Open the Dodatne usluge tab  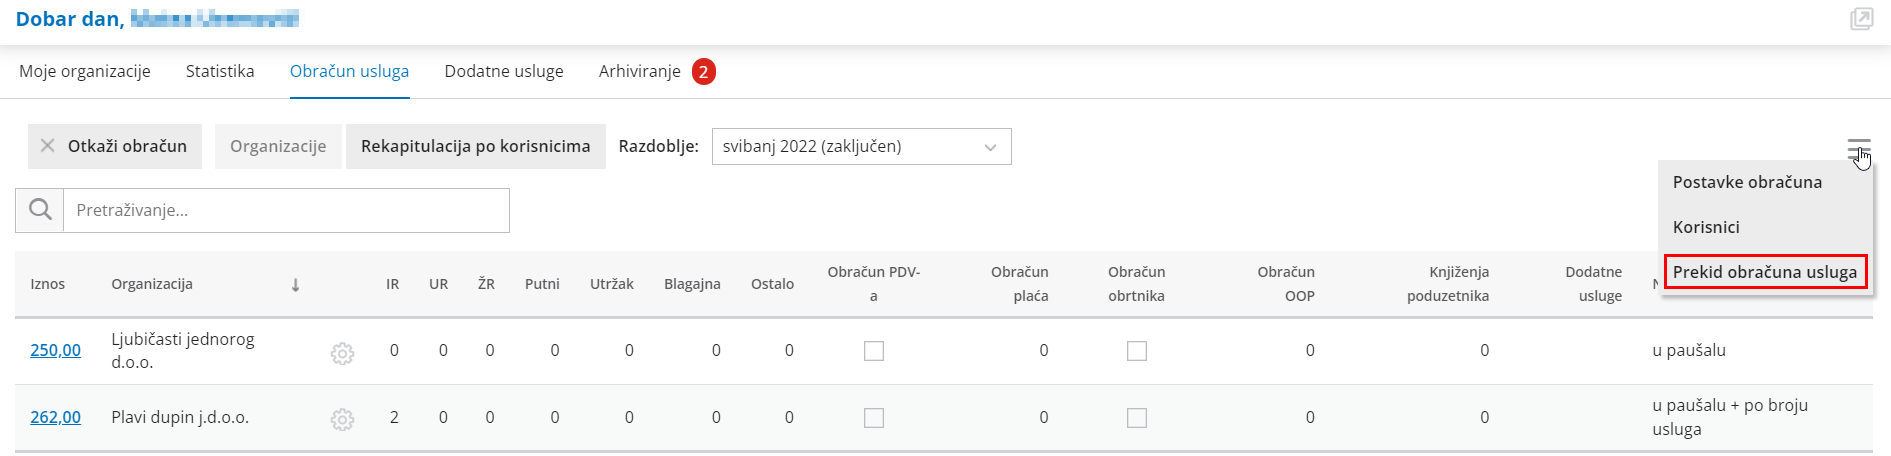(504, 72)
